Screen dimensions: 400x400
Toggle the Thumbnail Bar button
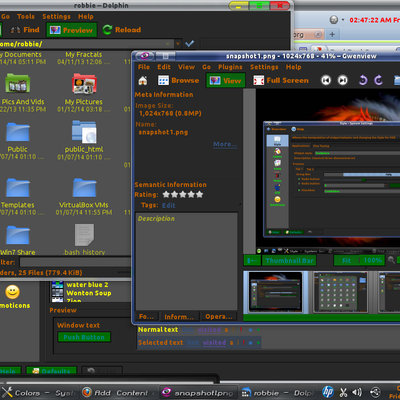[289, 261]
